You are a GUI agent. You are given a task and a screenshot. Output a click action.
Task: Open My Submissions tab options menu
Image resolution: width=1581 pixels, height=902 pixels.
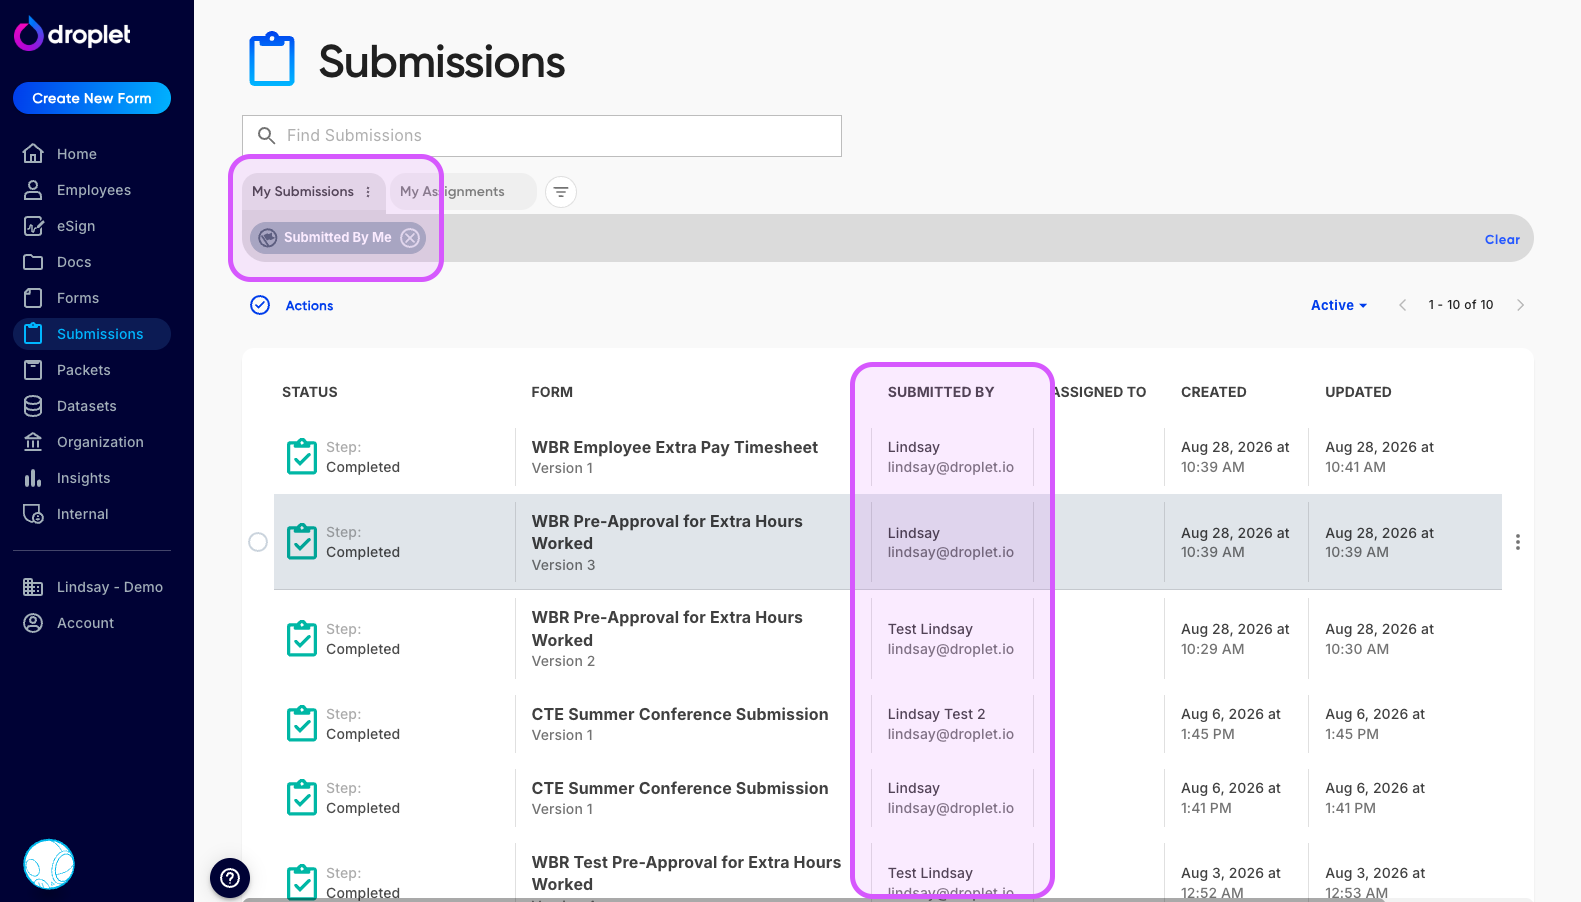368,192
